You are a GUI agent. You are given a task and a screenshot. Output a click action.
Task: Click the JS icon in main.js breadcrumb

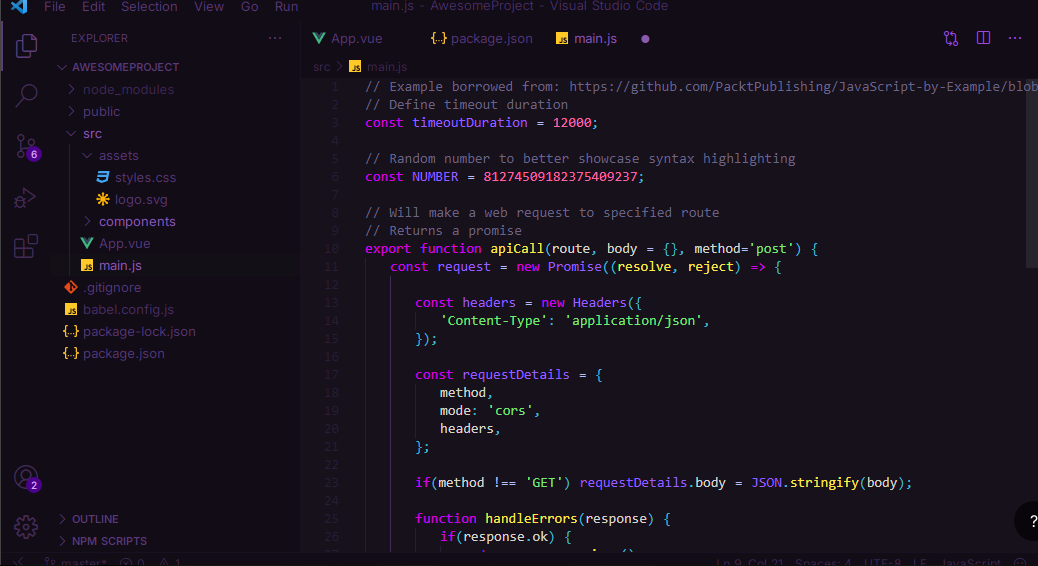point(355,67)
